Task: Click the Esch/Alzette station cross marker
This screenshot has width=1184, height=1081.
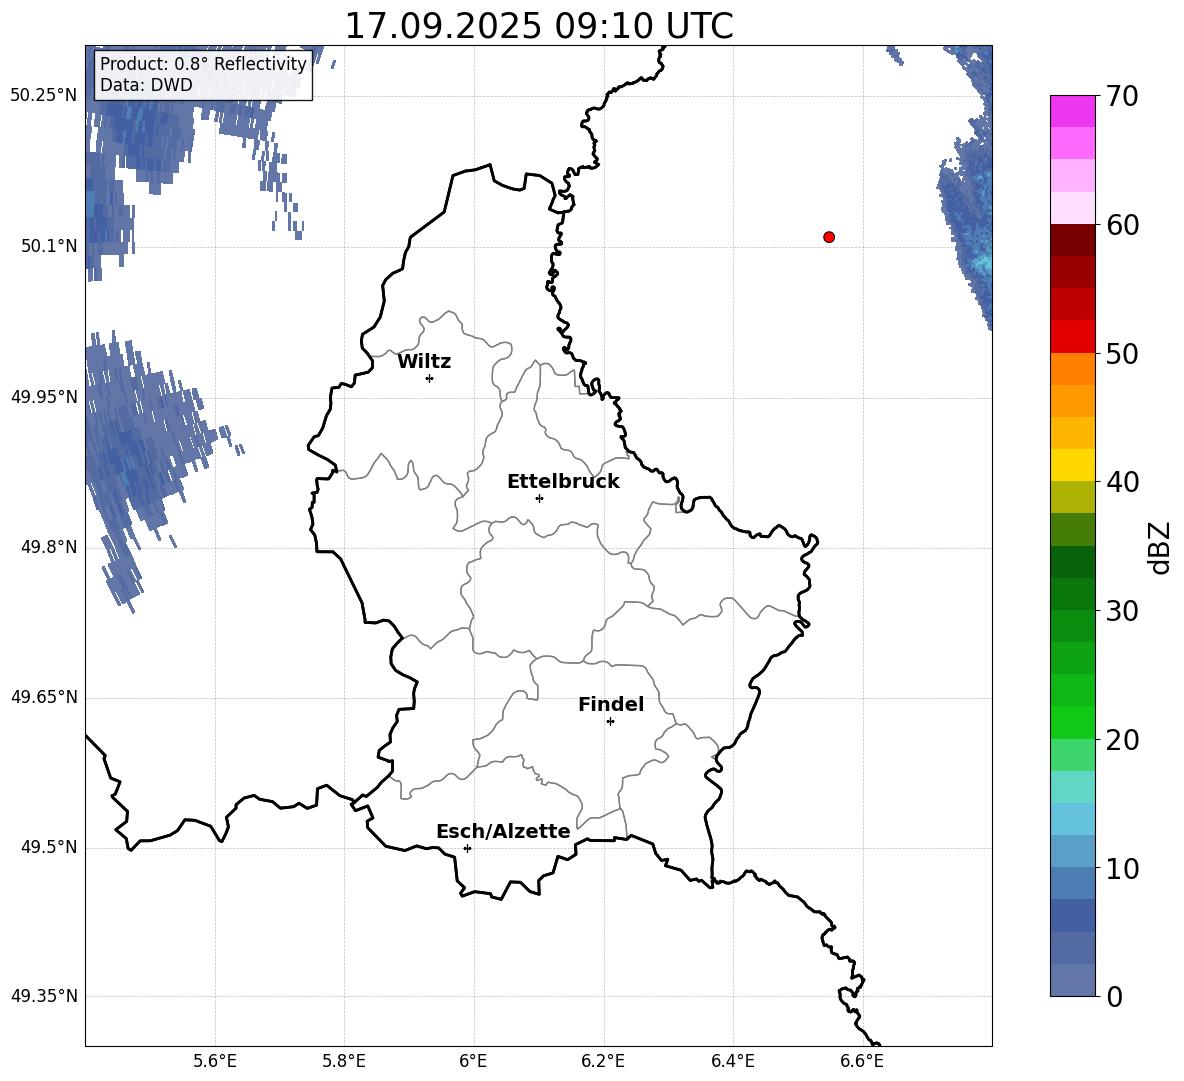Action: (x=467, y=848)
